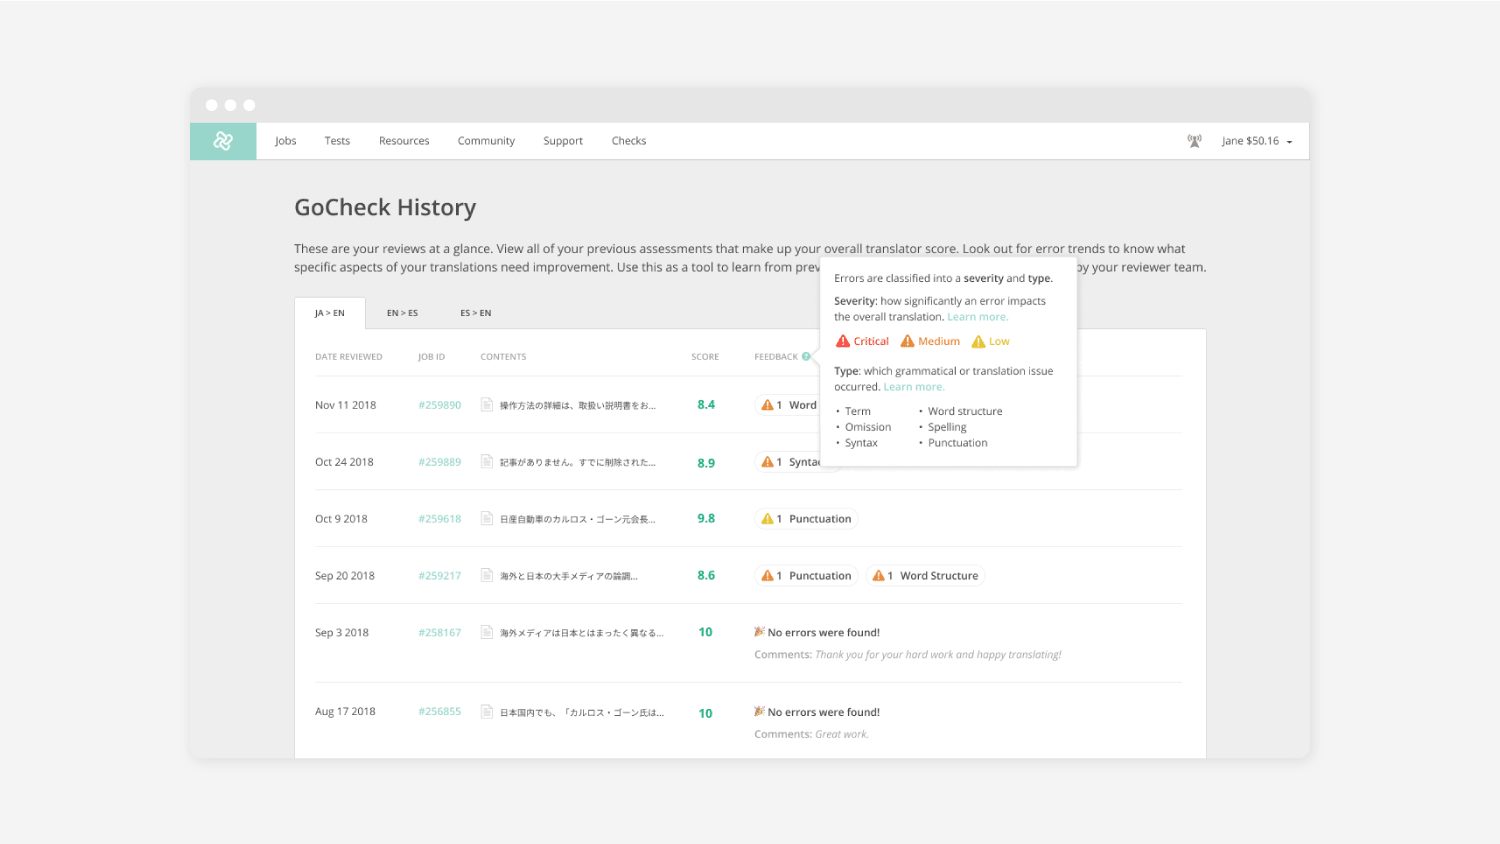Click Learn more link under Severity
The width and height of the screenshot is (1500, 844).
coord(977,317)
